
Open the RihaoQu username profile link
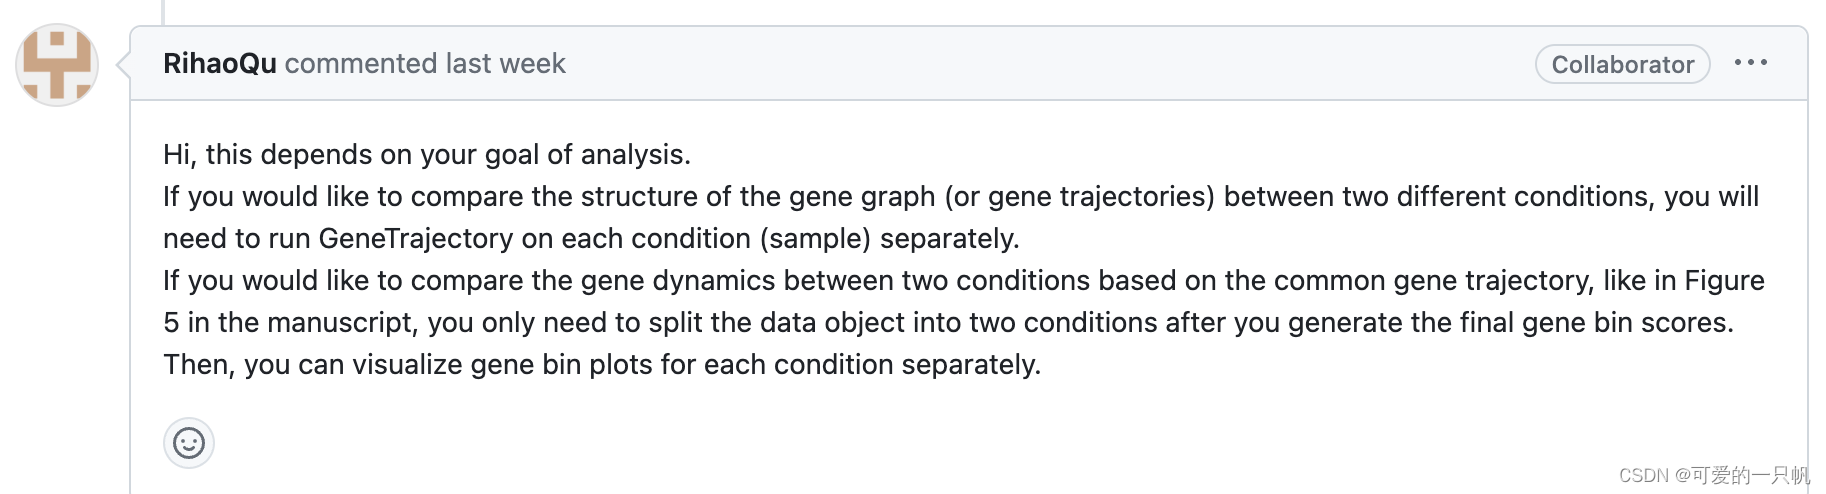tap(219, 64)
